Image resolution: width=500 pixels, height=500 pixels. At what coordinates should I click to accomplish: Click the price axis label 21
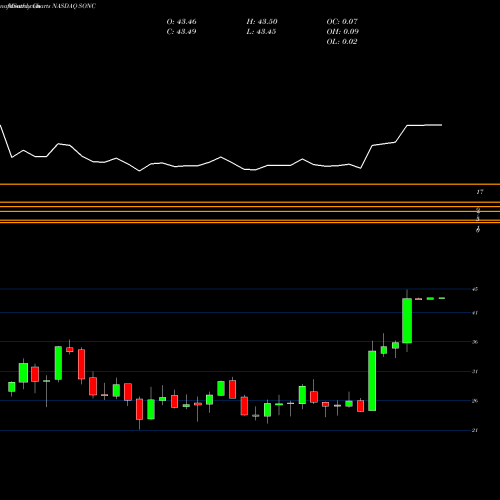point(475,430)
